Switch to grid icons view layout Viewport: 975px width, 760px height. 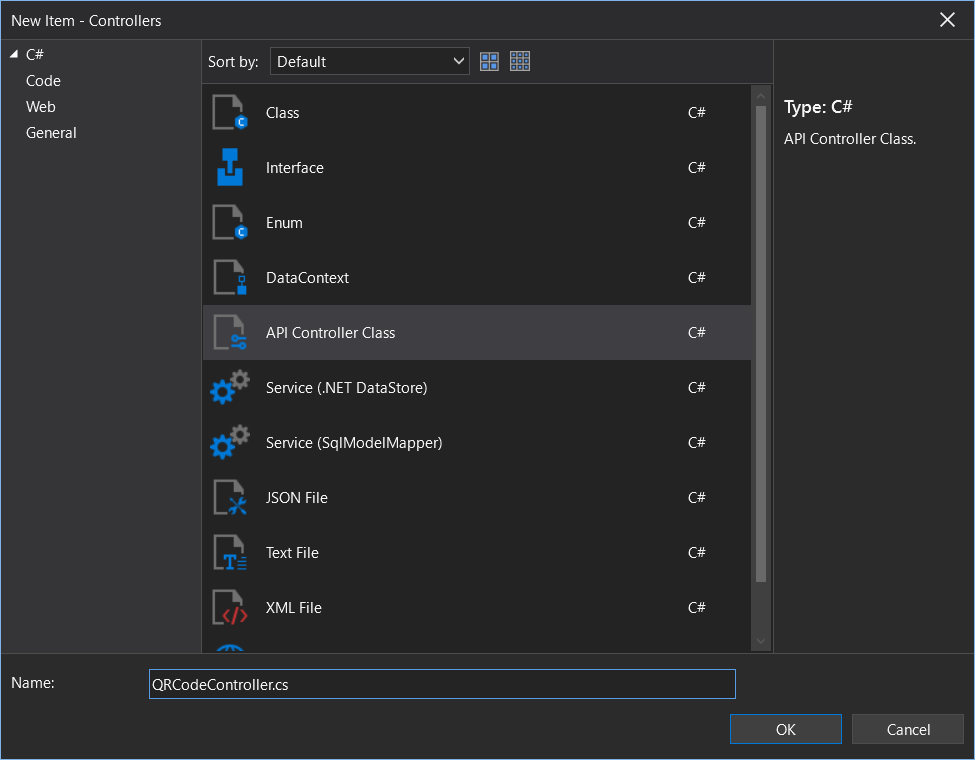pyautogui.click(x=520, y=62)
